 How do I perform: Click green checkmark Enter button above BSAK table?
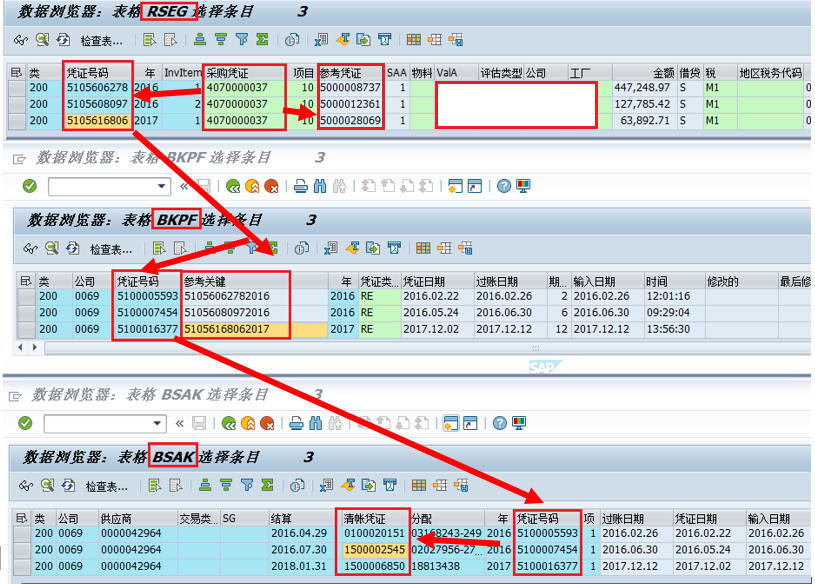coord(25,423)
